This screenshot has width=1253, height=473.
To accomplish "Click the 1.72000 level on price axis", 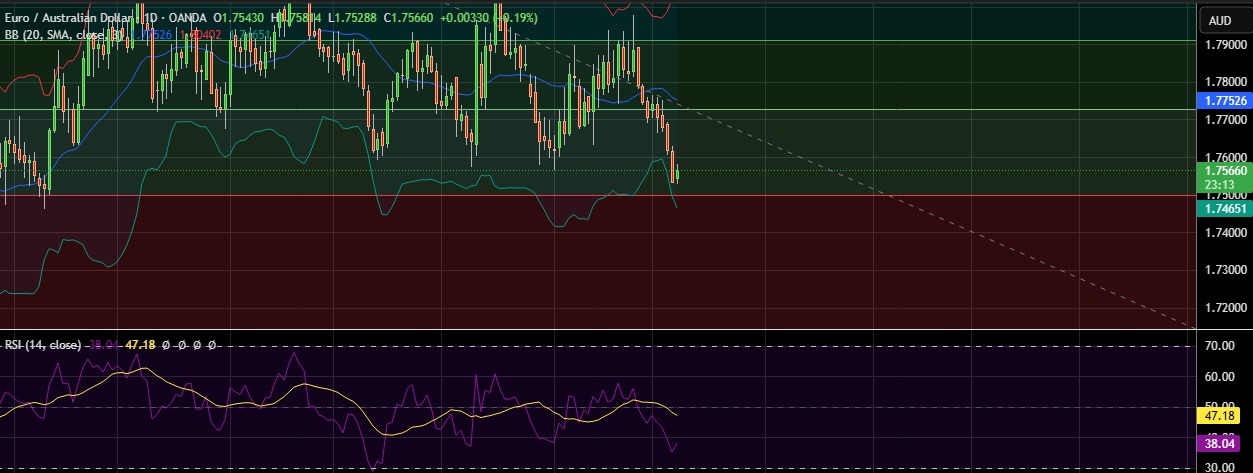I will pyautogui.click(x=1224, y=308).
